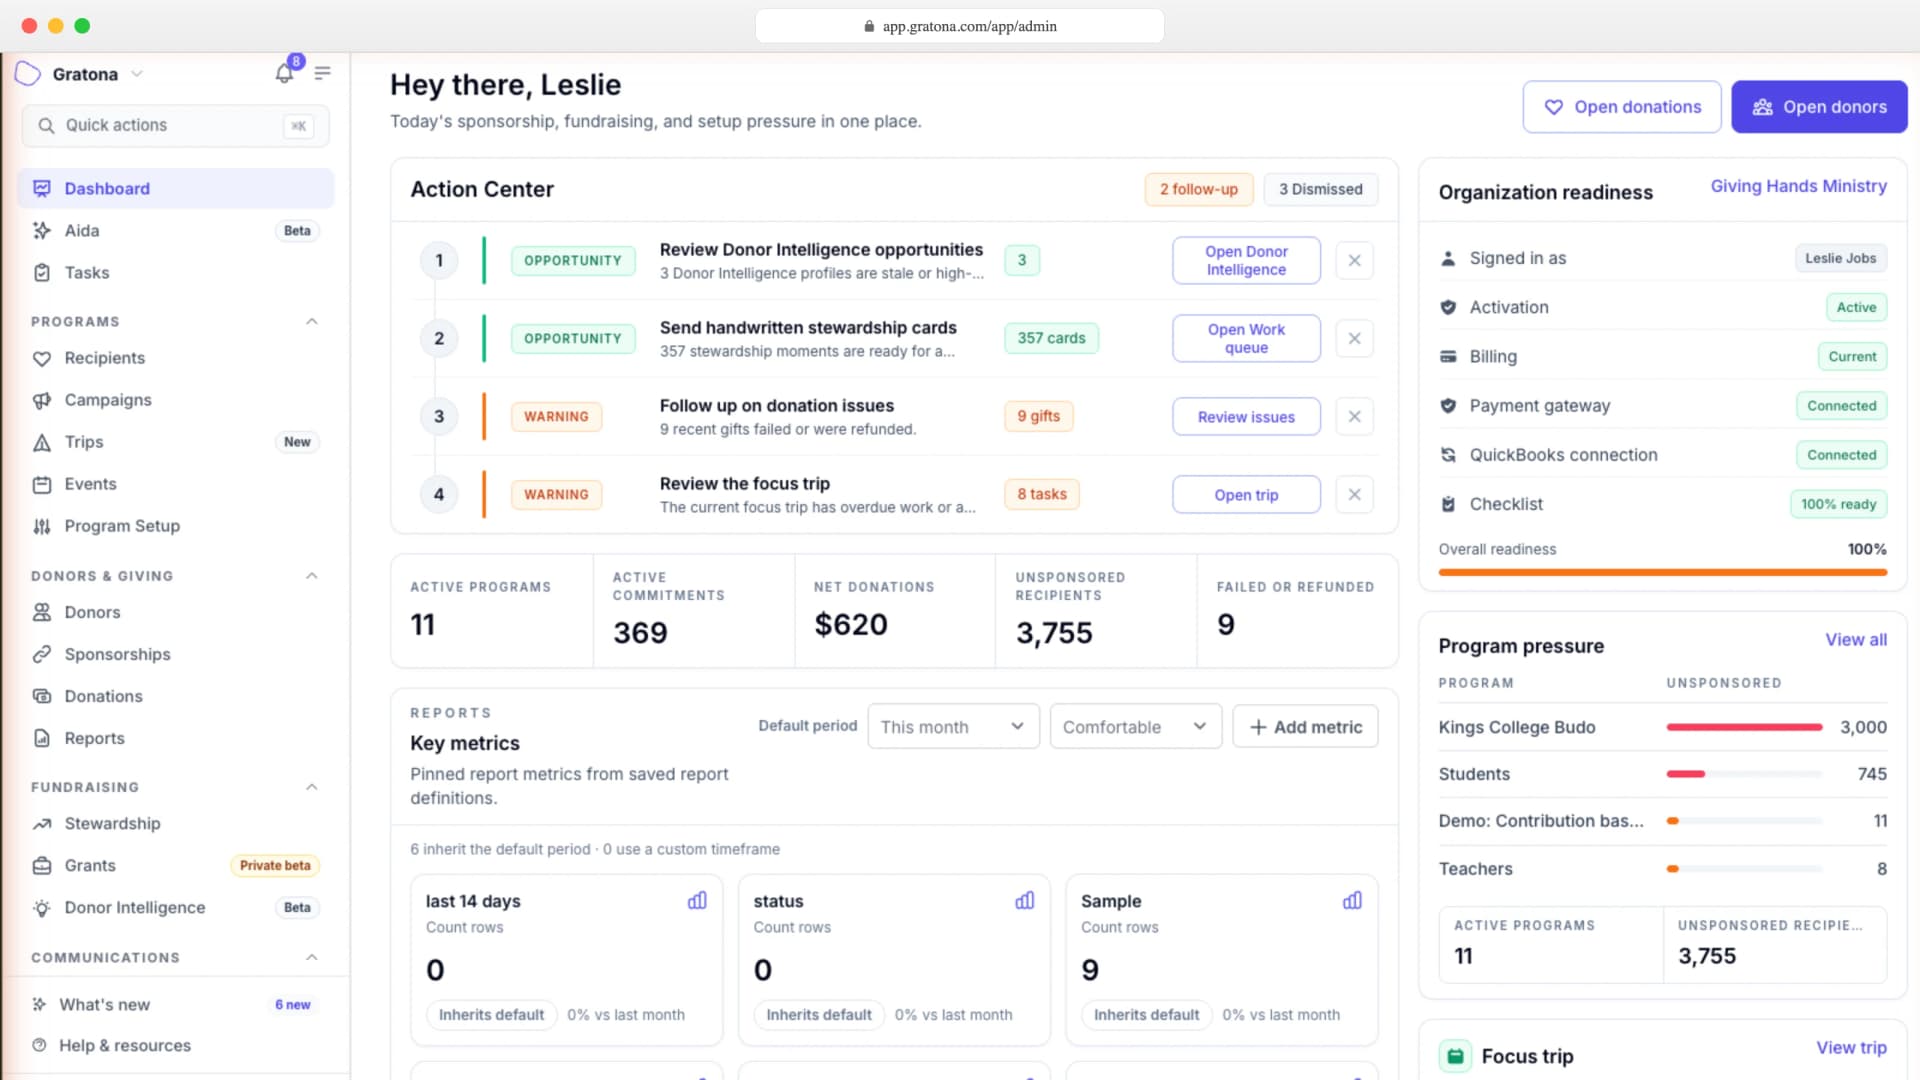1920x1080 pixels.
Task: Collapse the Fundraising section
Action: (311, 787)
